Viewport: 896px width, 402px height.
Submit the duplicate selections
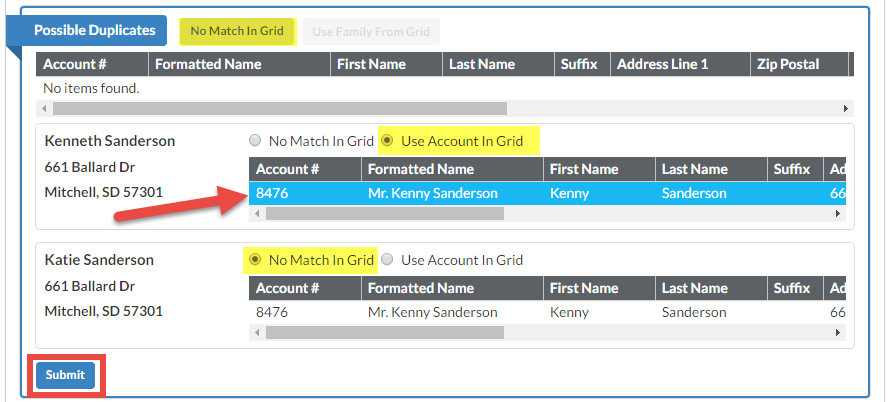coord(65,375)
